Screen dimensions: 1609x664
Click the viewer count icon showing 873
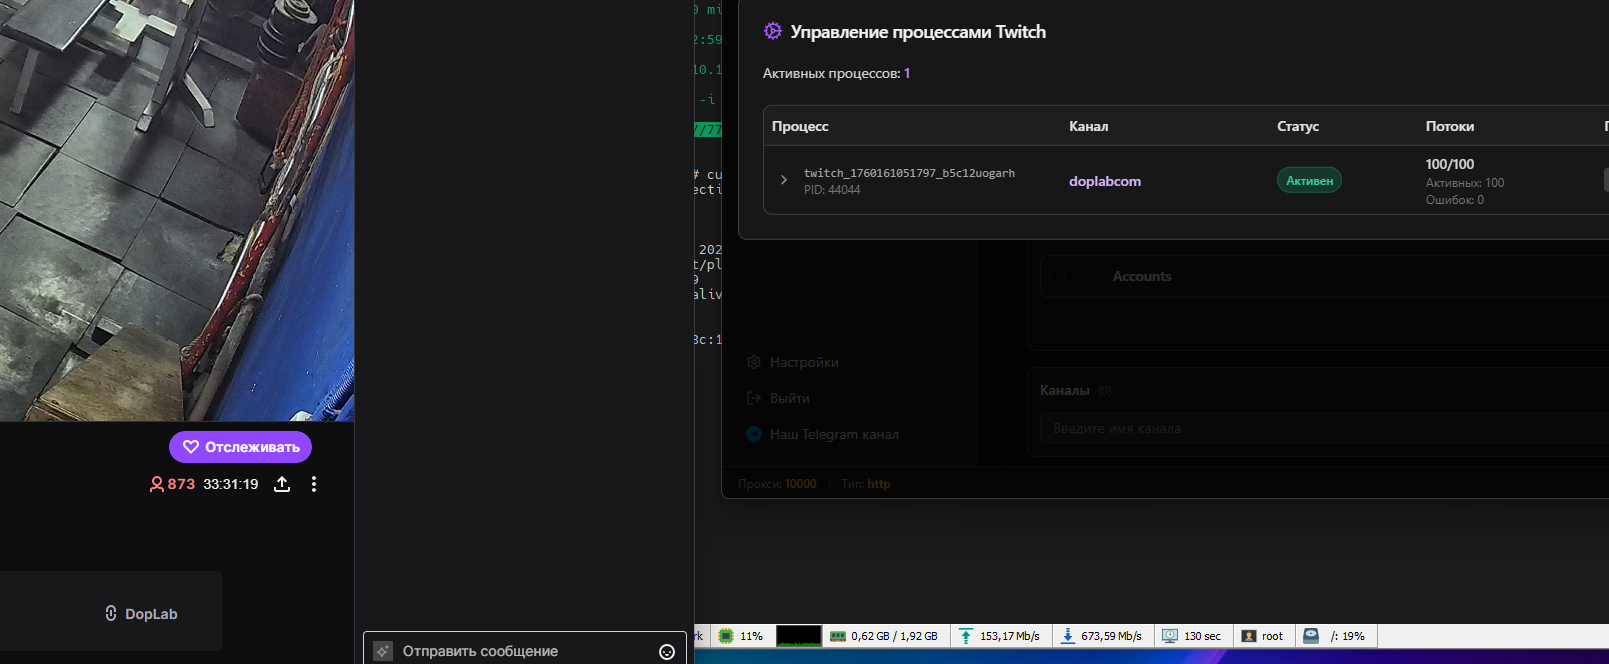coord(157,484)
